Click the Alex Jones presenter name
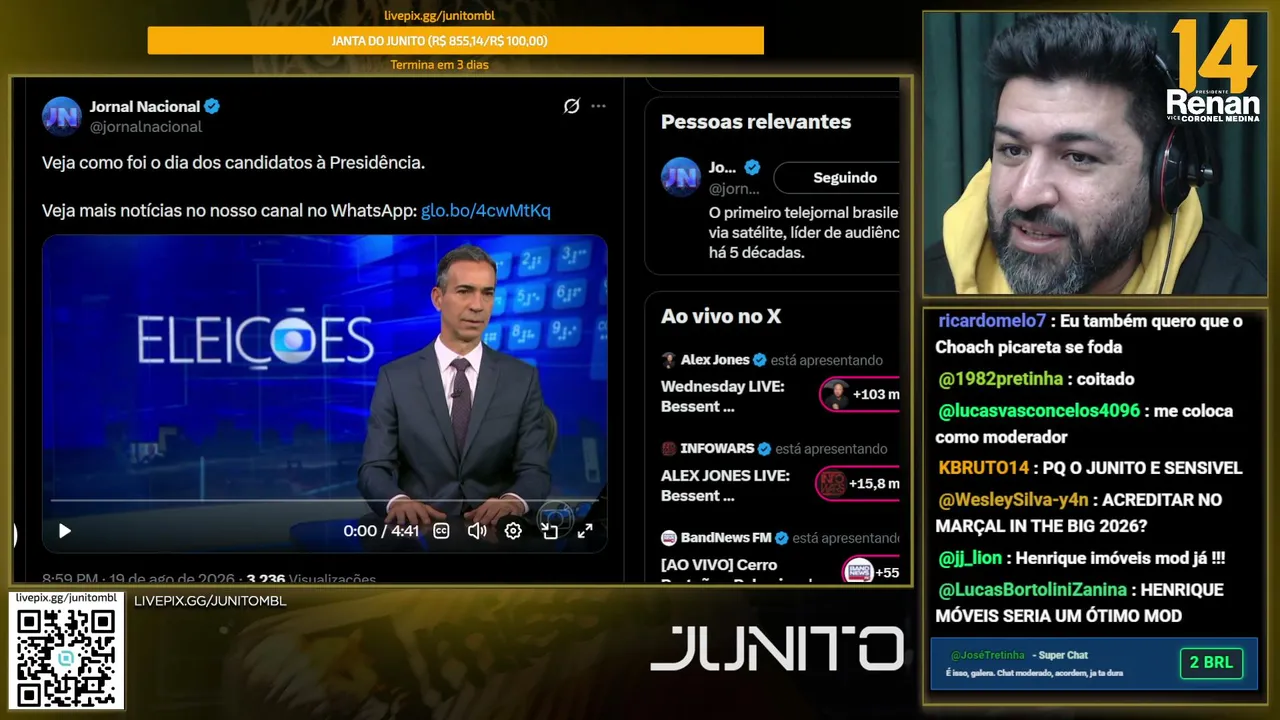1280x720 pixels. (715, 360)
